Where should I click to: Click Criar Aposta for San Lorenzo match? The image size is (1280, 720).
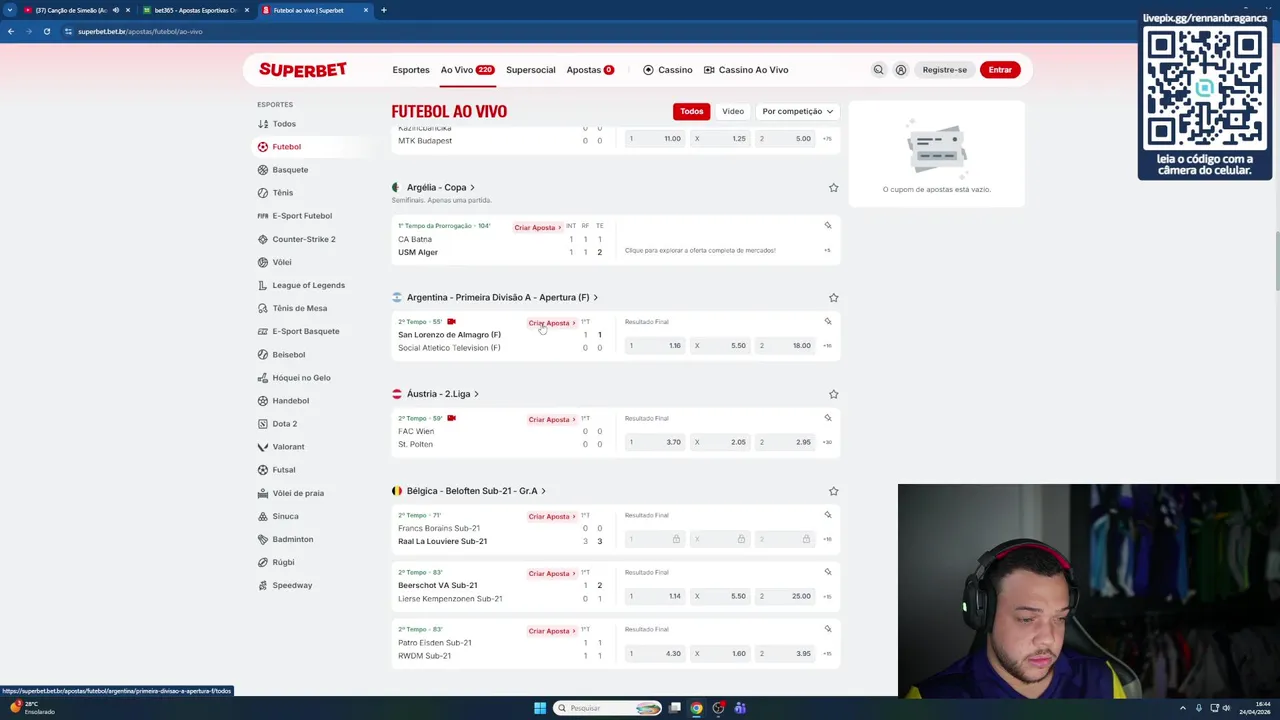tap(552, 323)
